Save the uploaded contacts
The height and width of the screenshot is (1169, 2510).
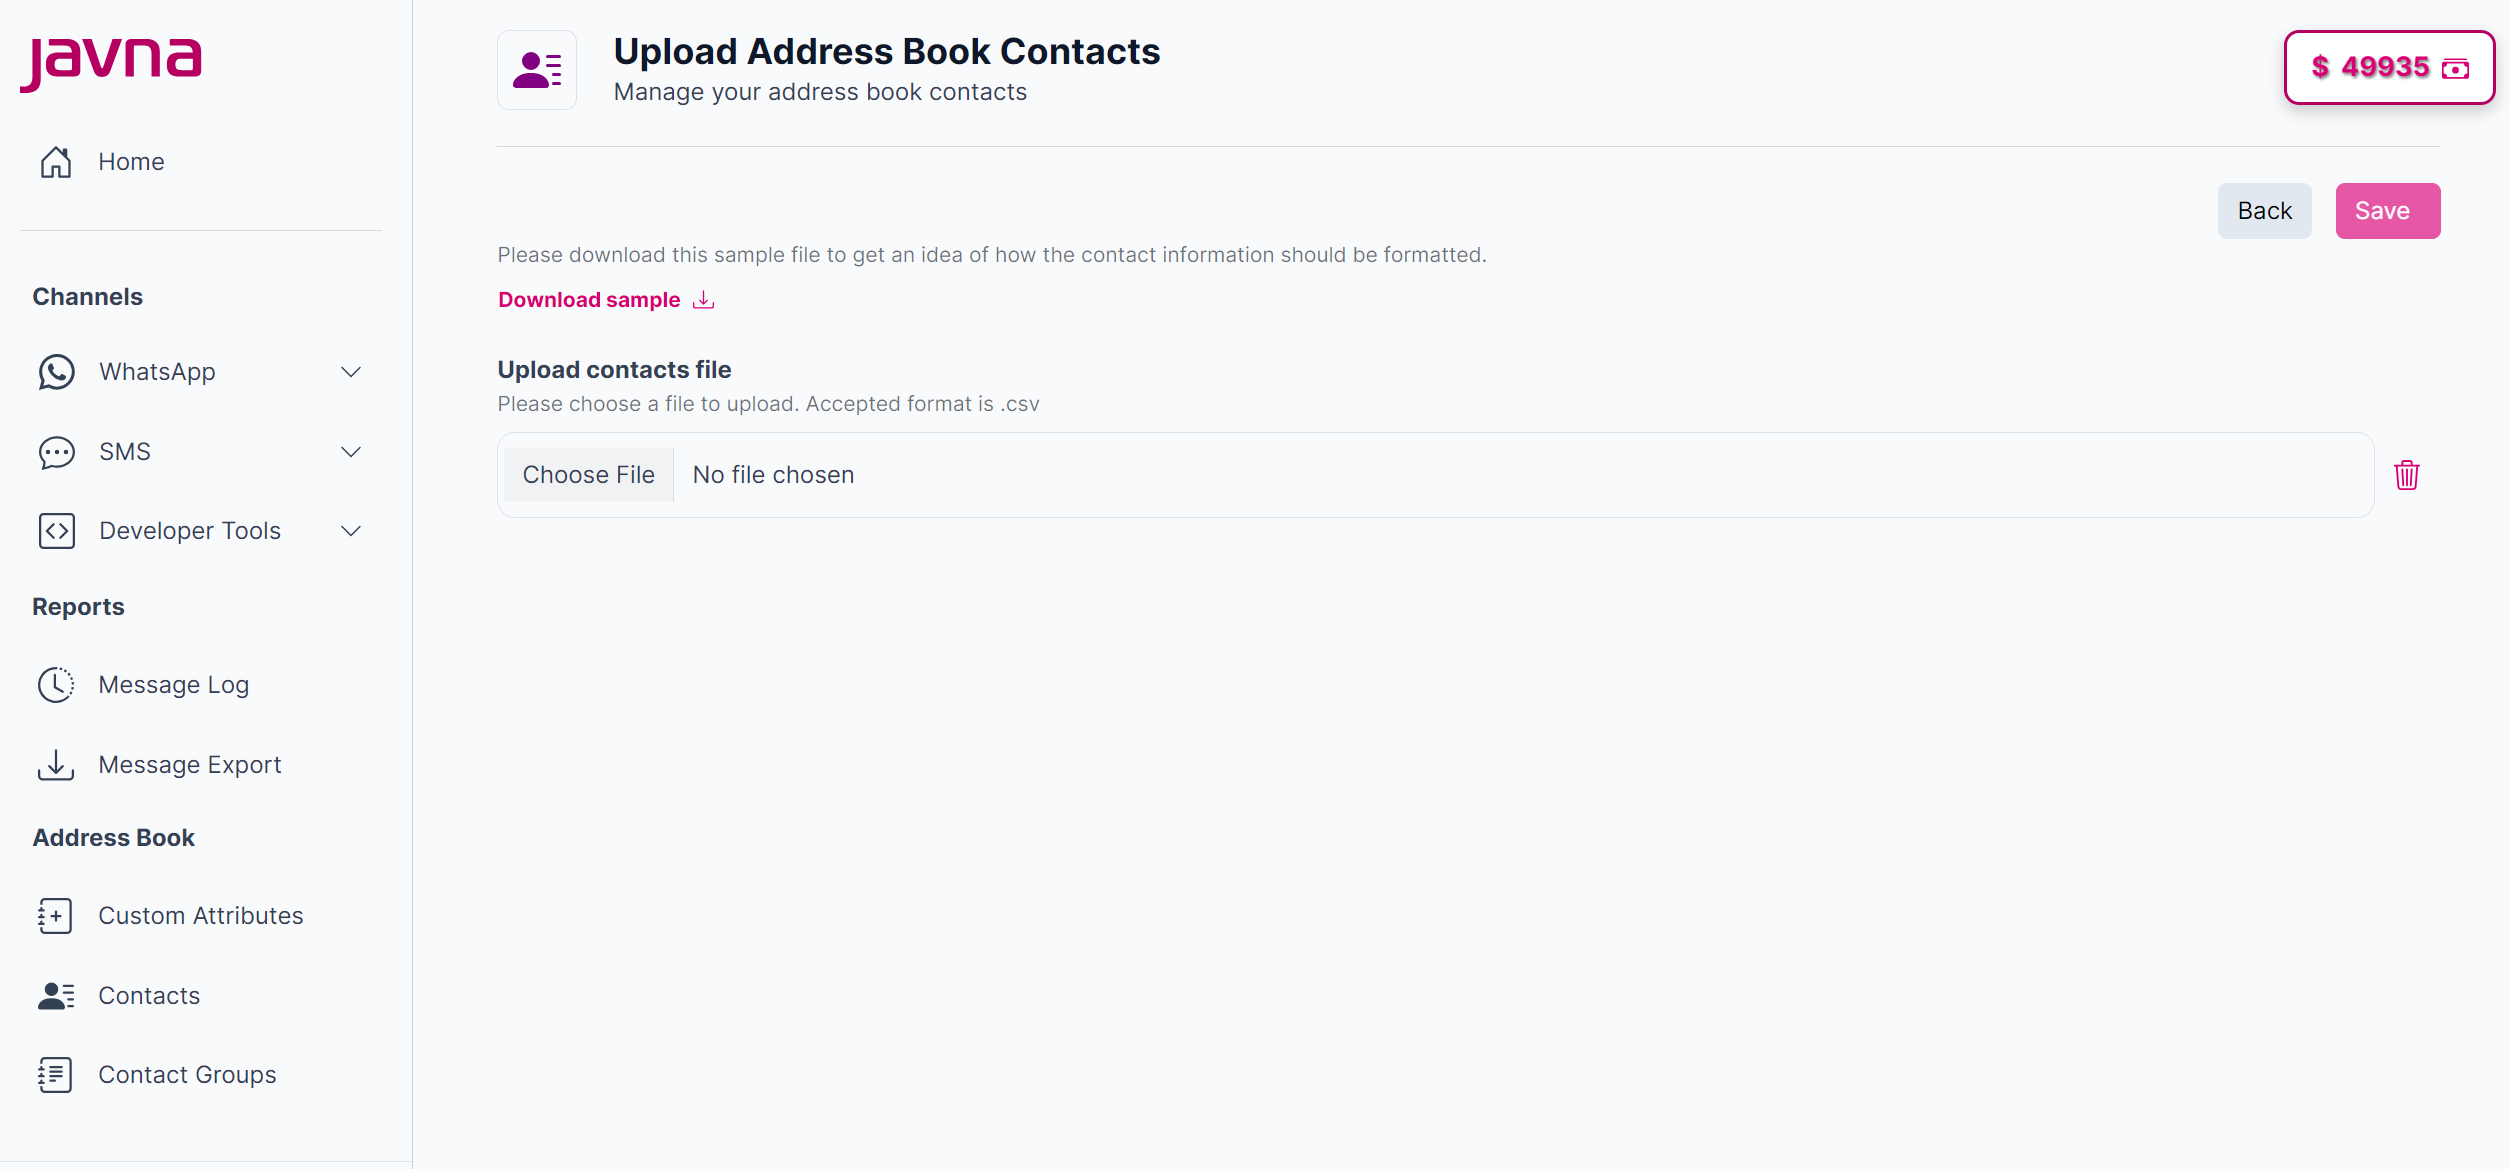[x=2386, y=210]
